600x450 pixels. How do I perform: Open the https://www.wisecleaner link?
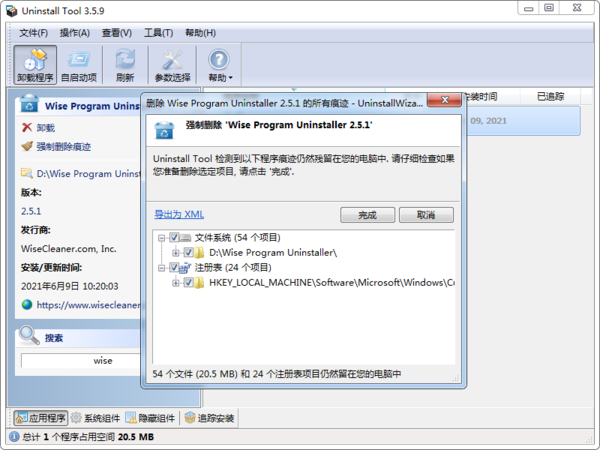point(88,305)
